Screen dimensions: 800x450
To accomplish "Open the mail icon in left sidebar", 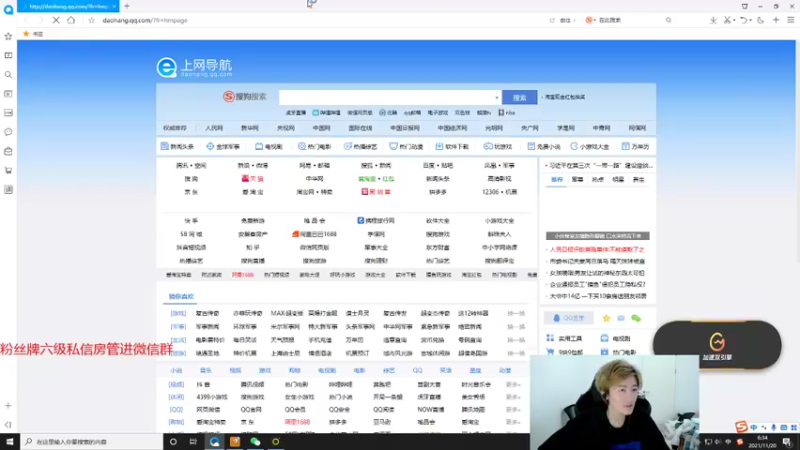I will point(8,152).
